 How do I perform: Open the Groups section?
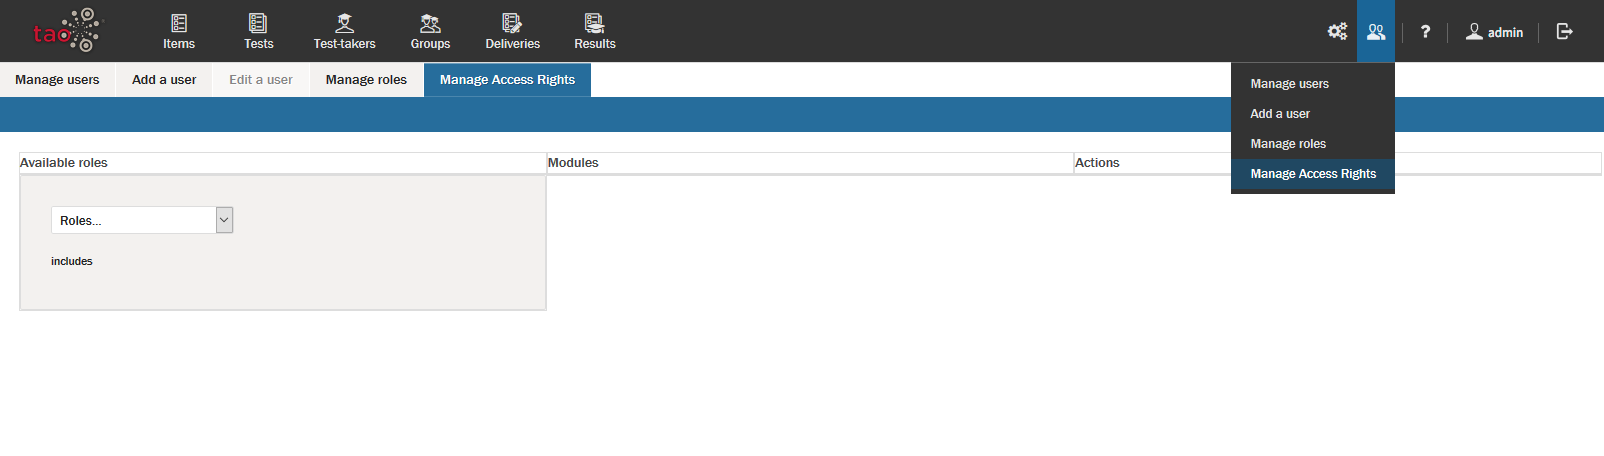(430, 31)
